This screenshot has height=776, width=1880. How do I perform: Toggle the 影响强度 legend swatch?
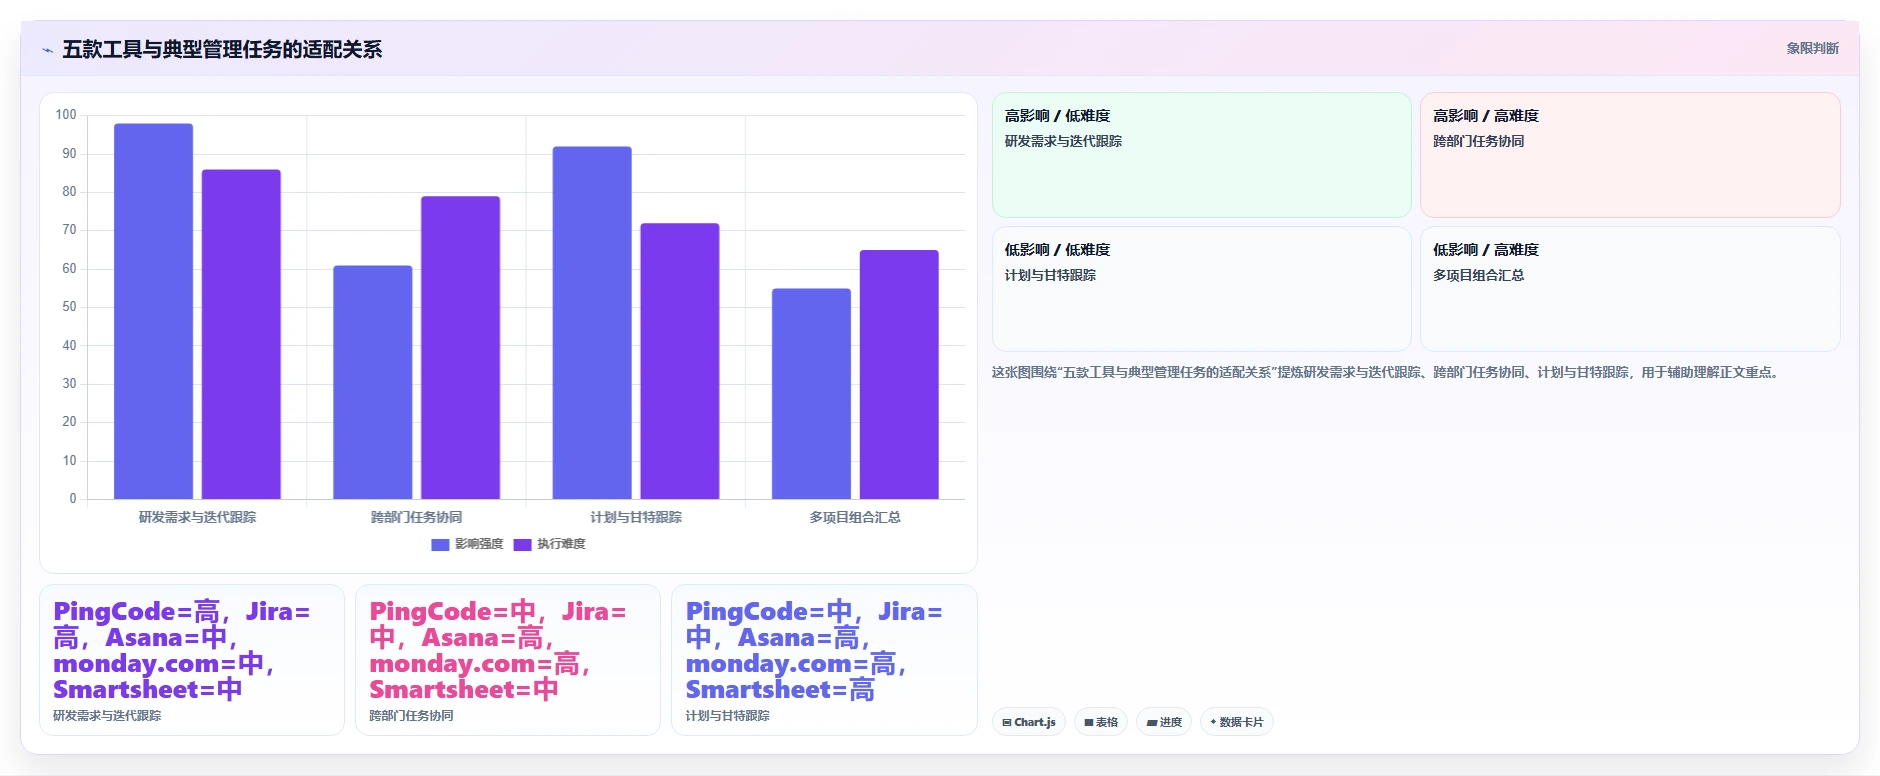(440, 544)
